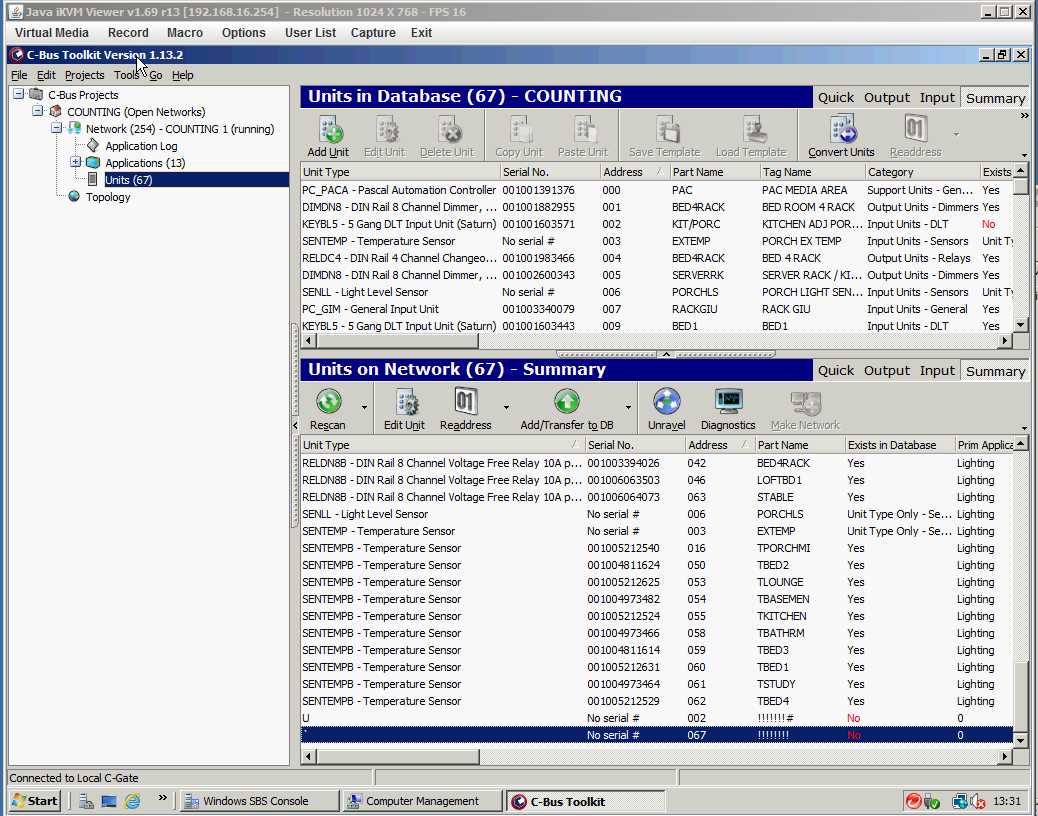
Task: Collapse the Network (254) tree node
Action: pos(57,128)
